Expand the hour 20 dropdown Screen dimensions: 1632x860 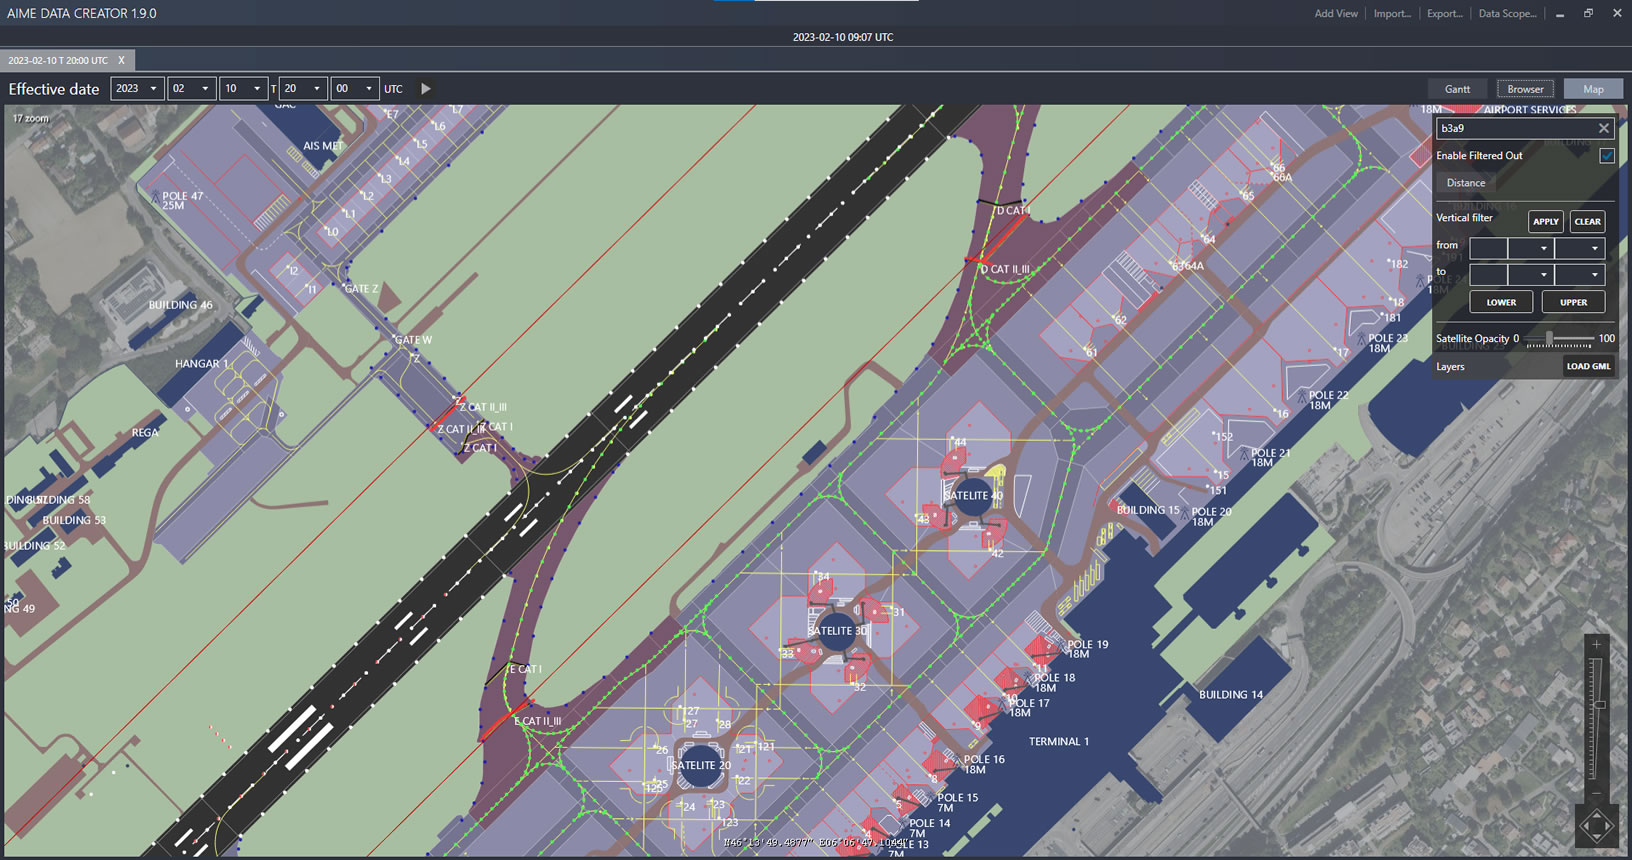click(304, 89)
